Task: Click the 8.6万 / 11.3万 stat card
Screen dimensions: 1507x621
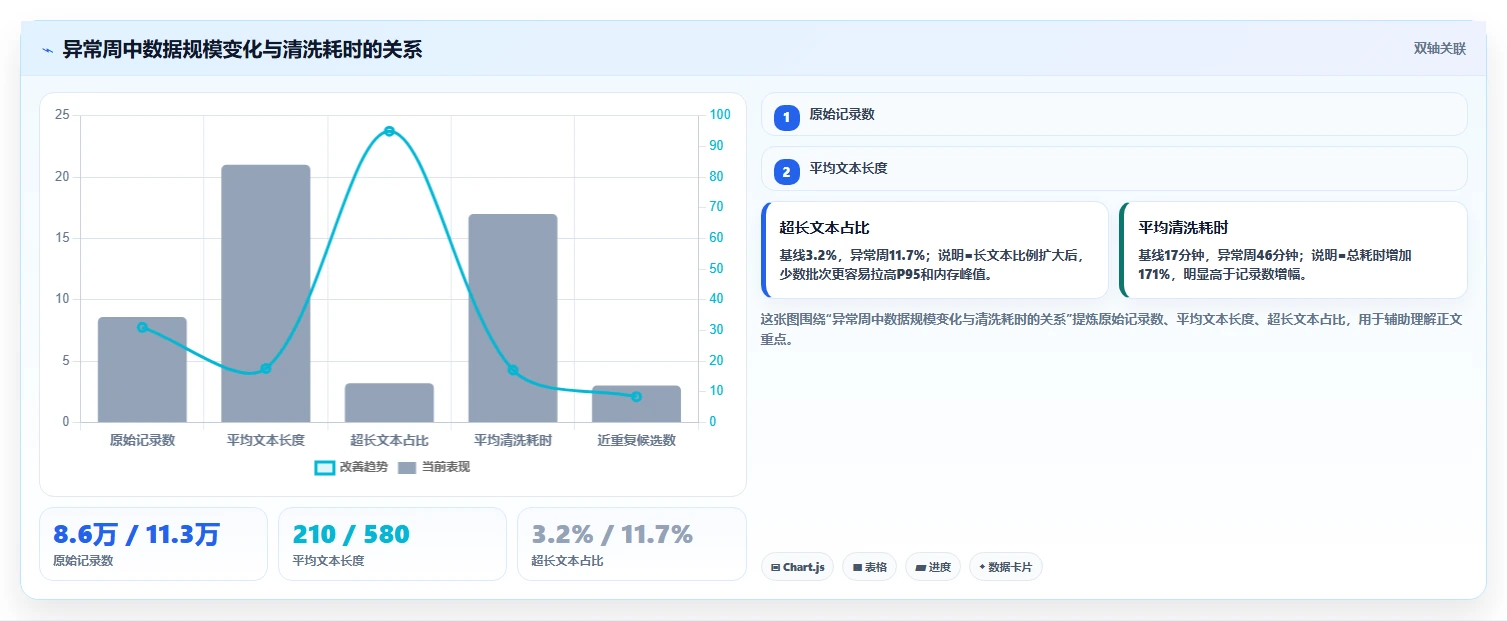Action: pos(153,544)
